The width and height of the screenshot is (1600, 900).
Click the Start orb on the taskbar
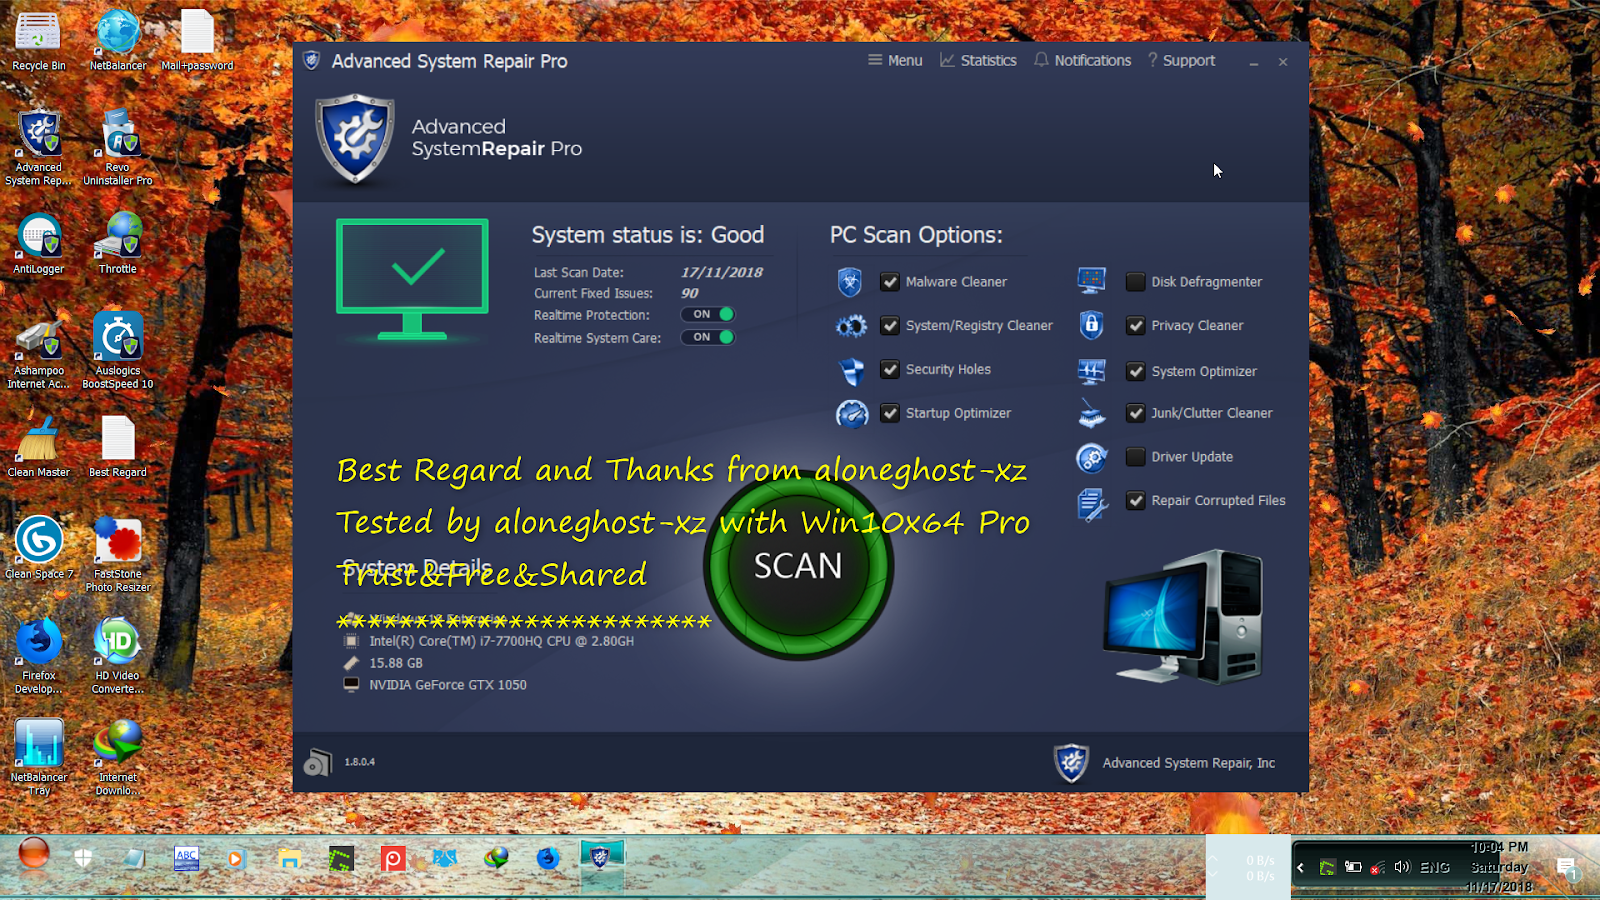pyautogui.click(x=34, y=856)
